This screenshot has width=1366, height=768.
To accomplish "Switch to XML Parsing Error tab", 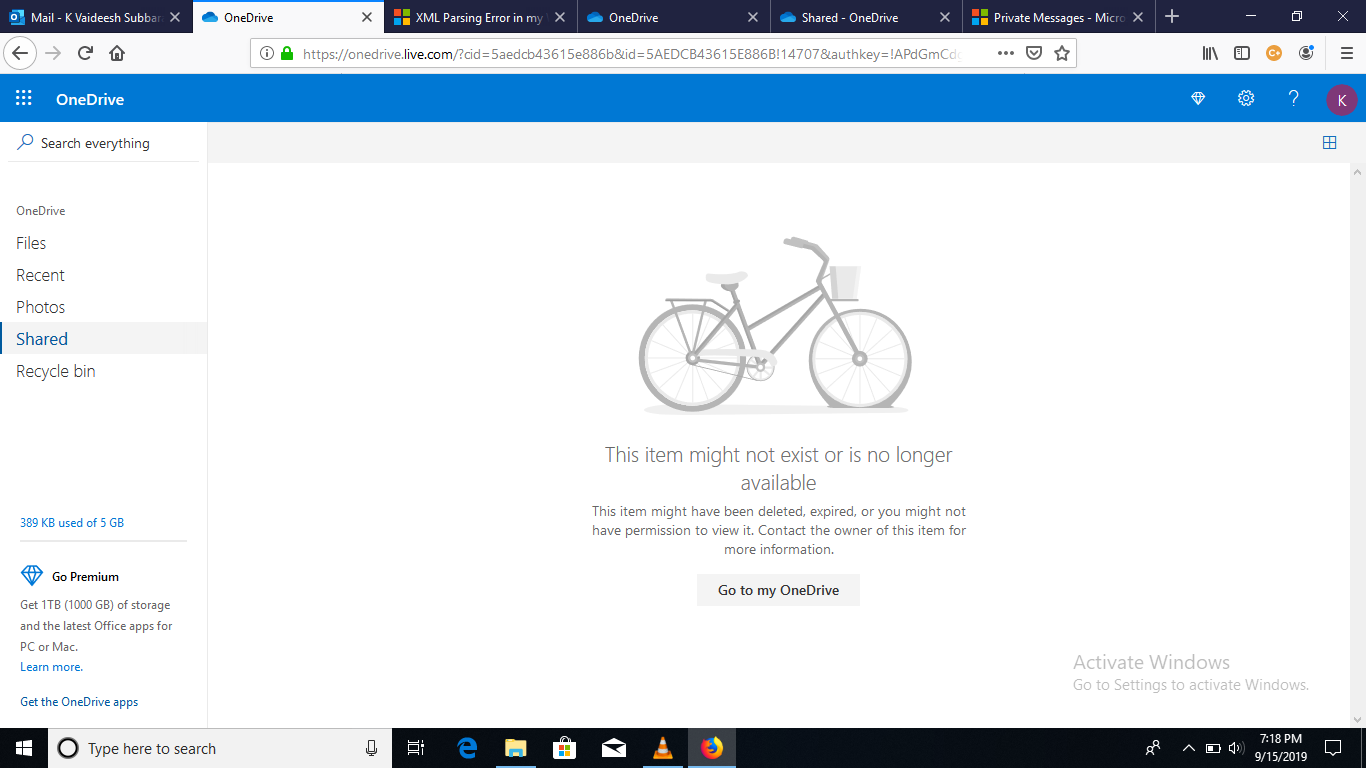I will point(480,17).
